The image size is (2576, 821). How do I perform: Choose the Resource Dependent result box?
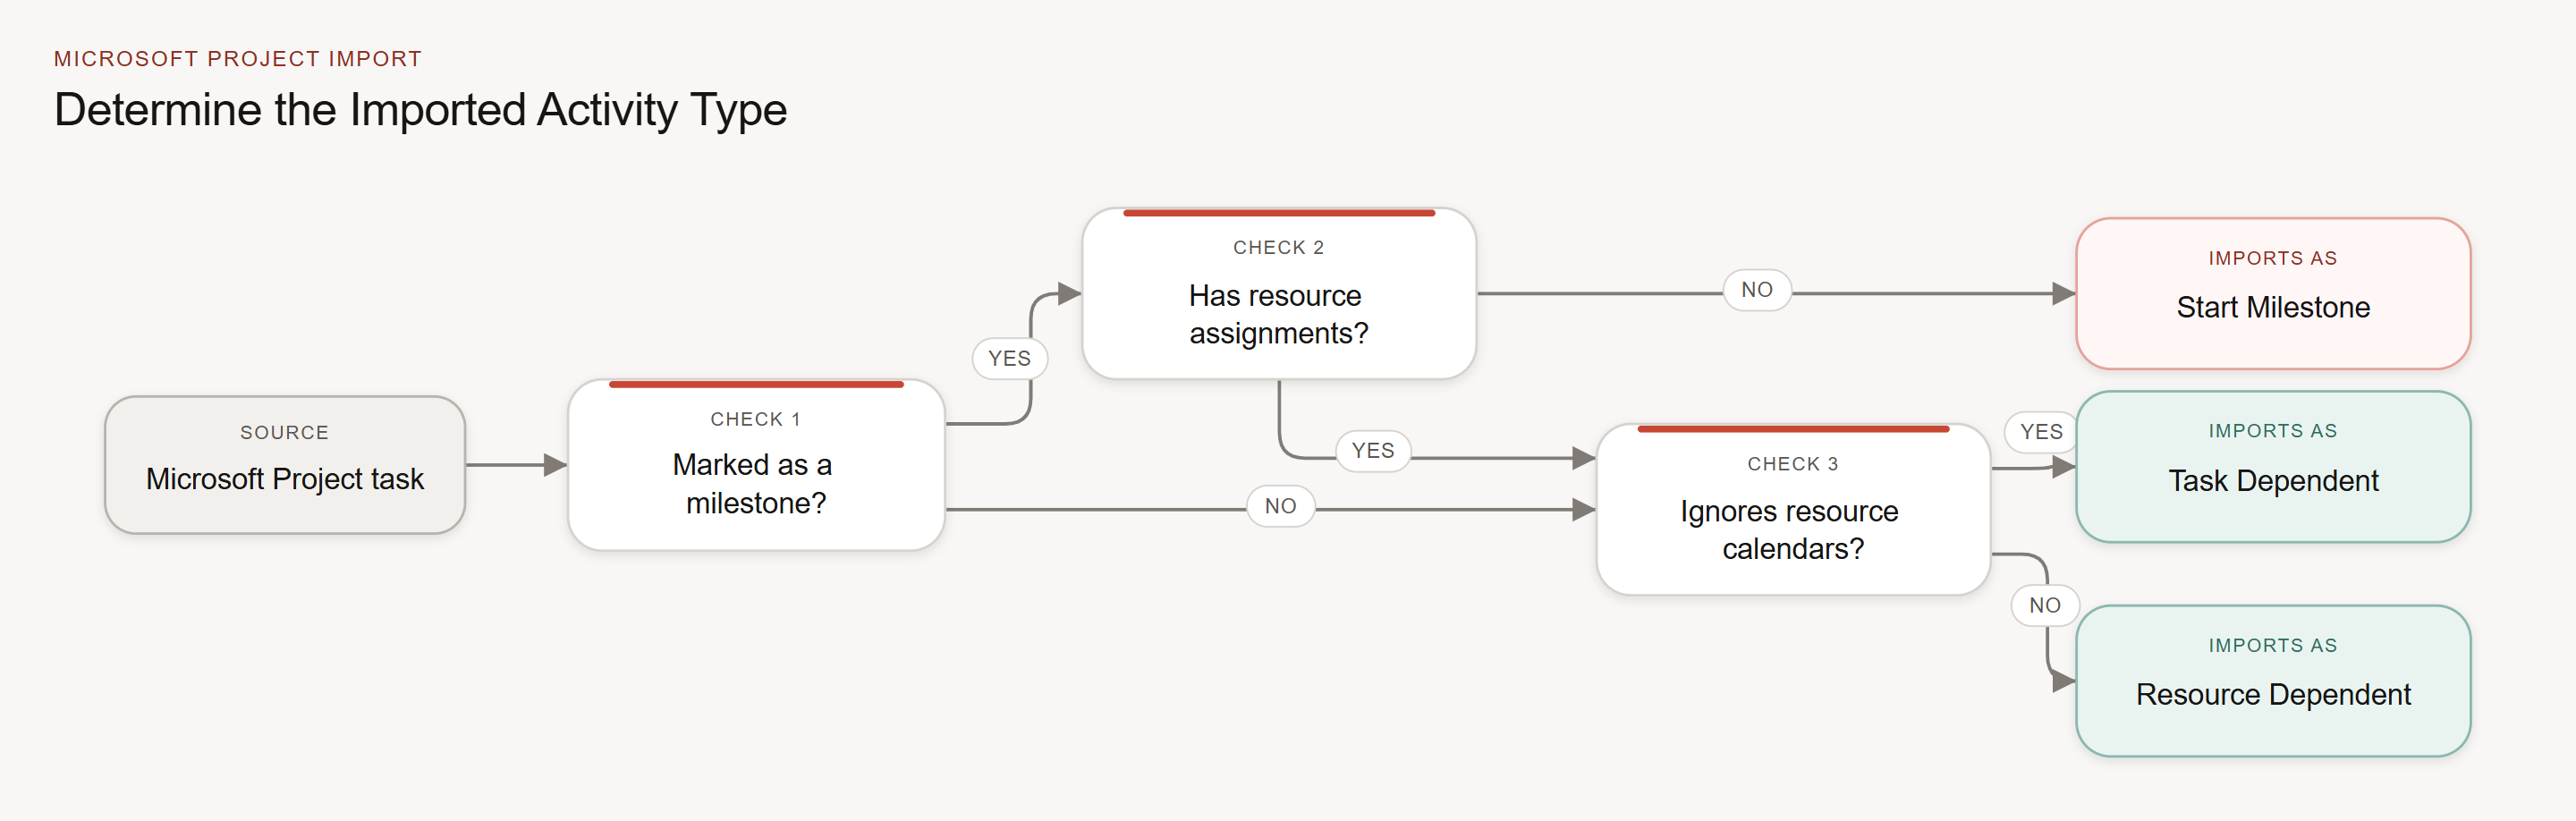click(x=2273, y=680)
